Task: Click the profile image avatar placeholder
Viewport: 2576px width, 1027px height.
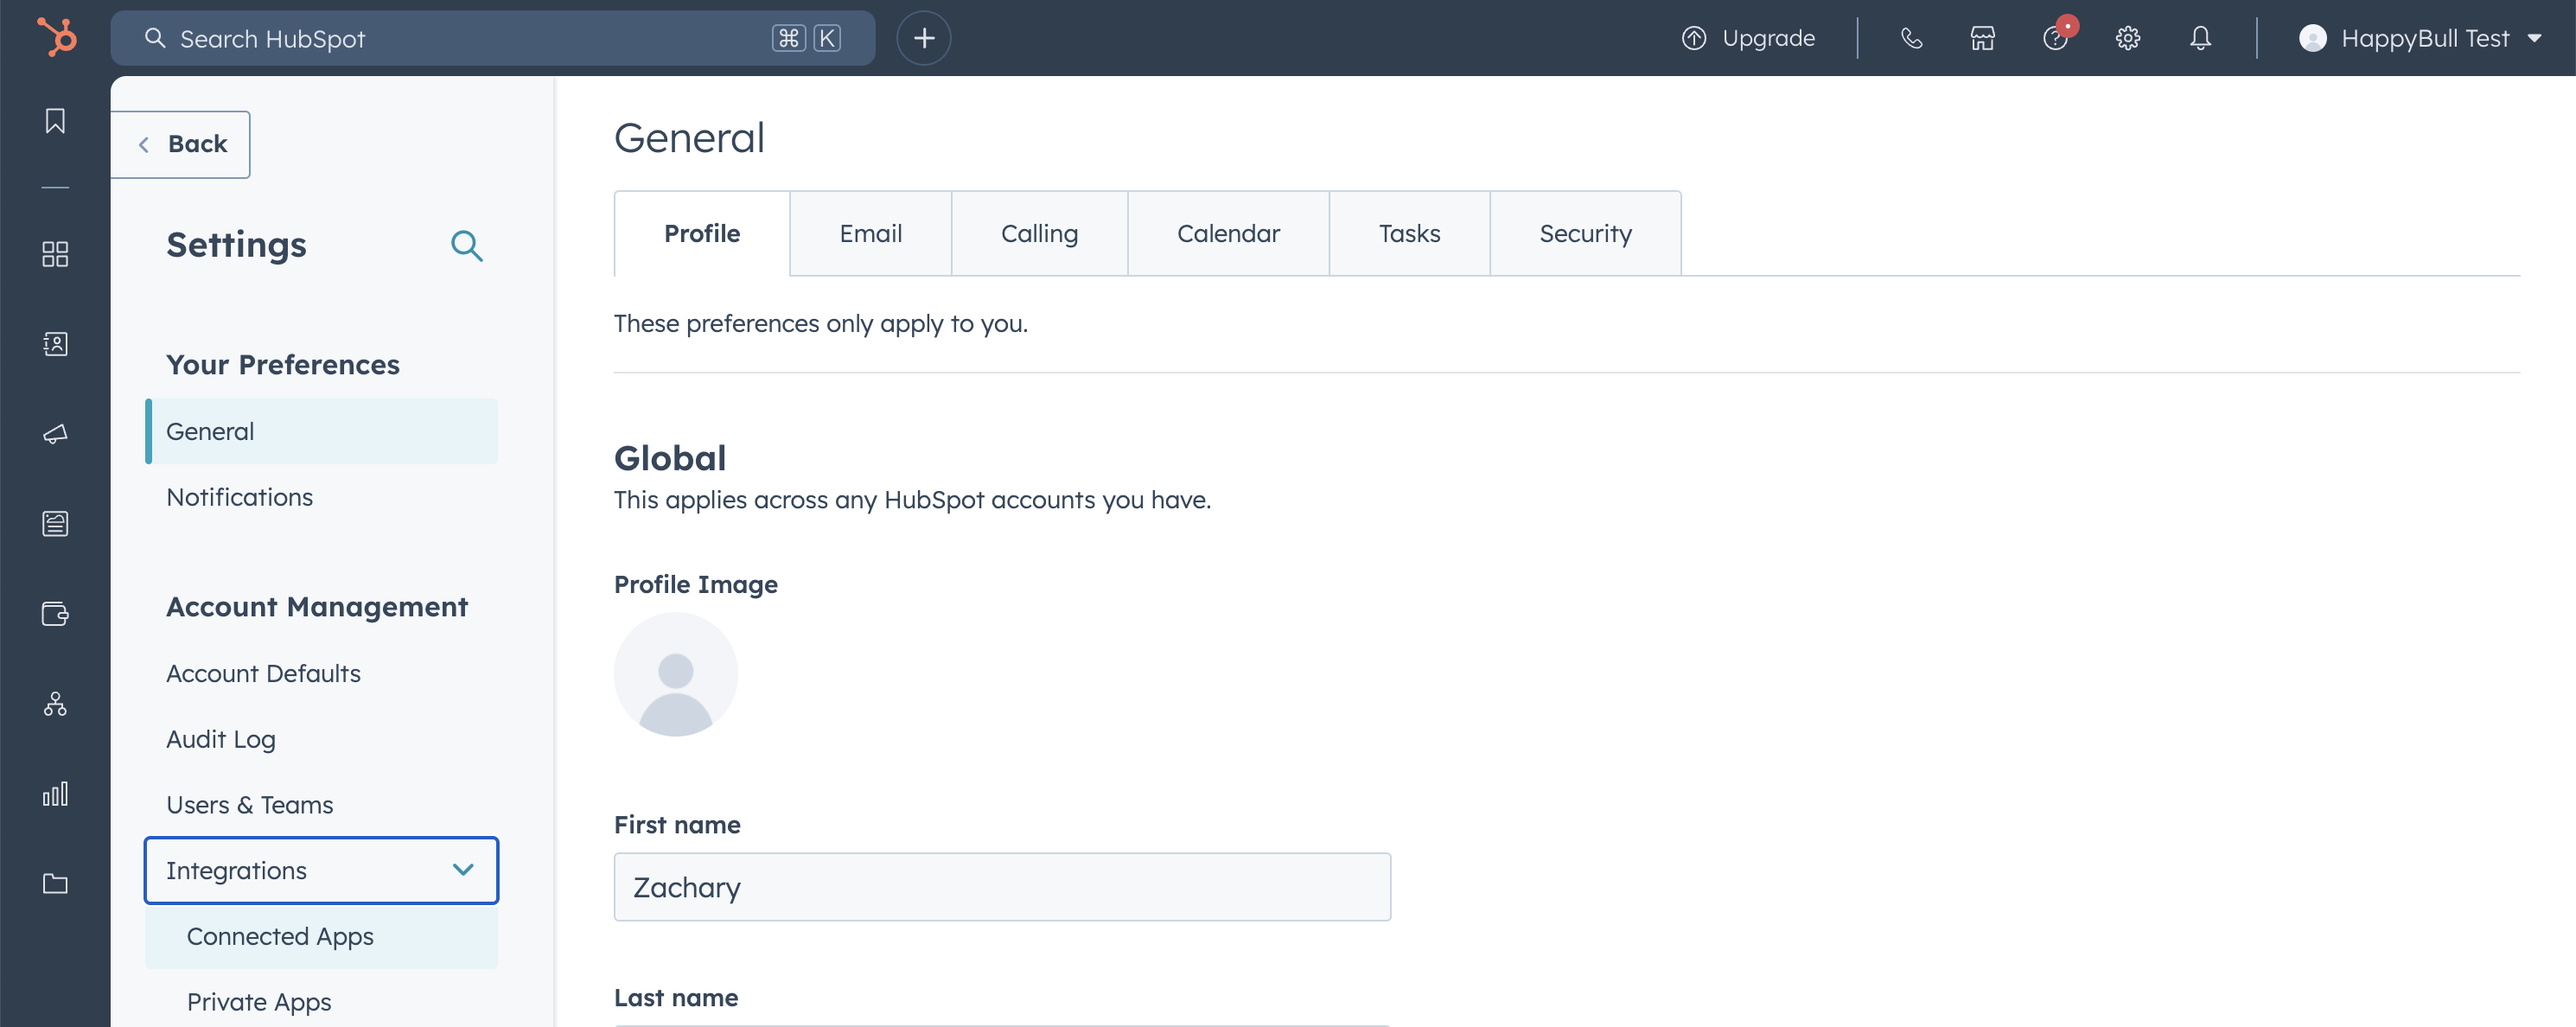Action: (x=676, y=674)
